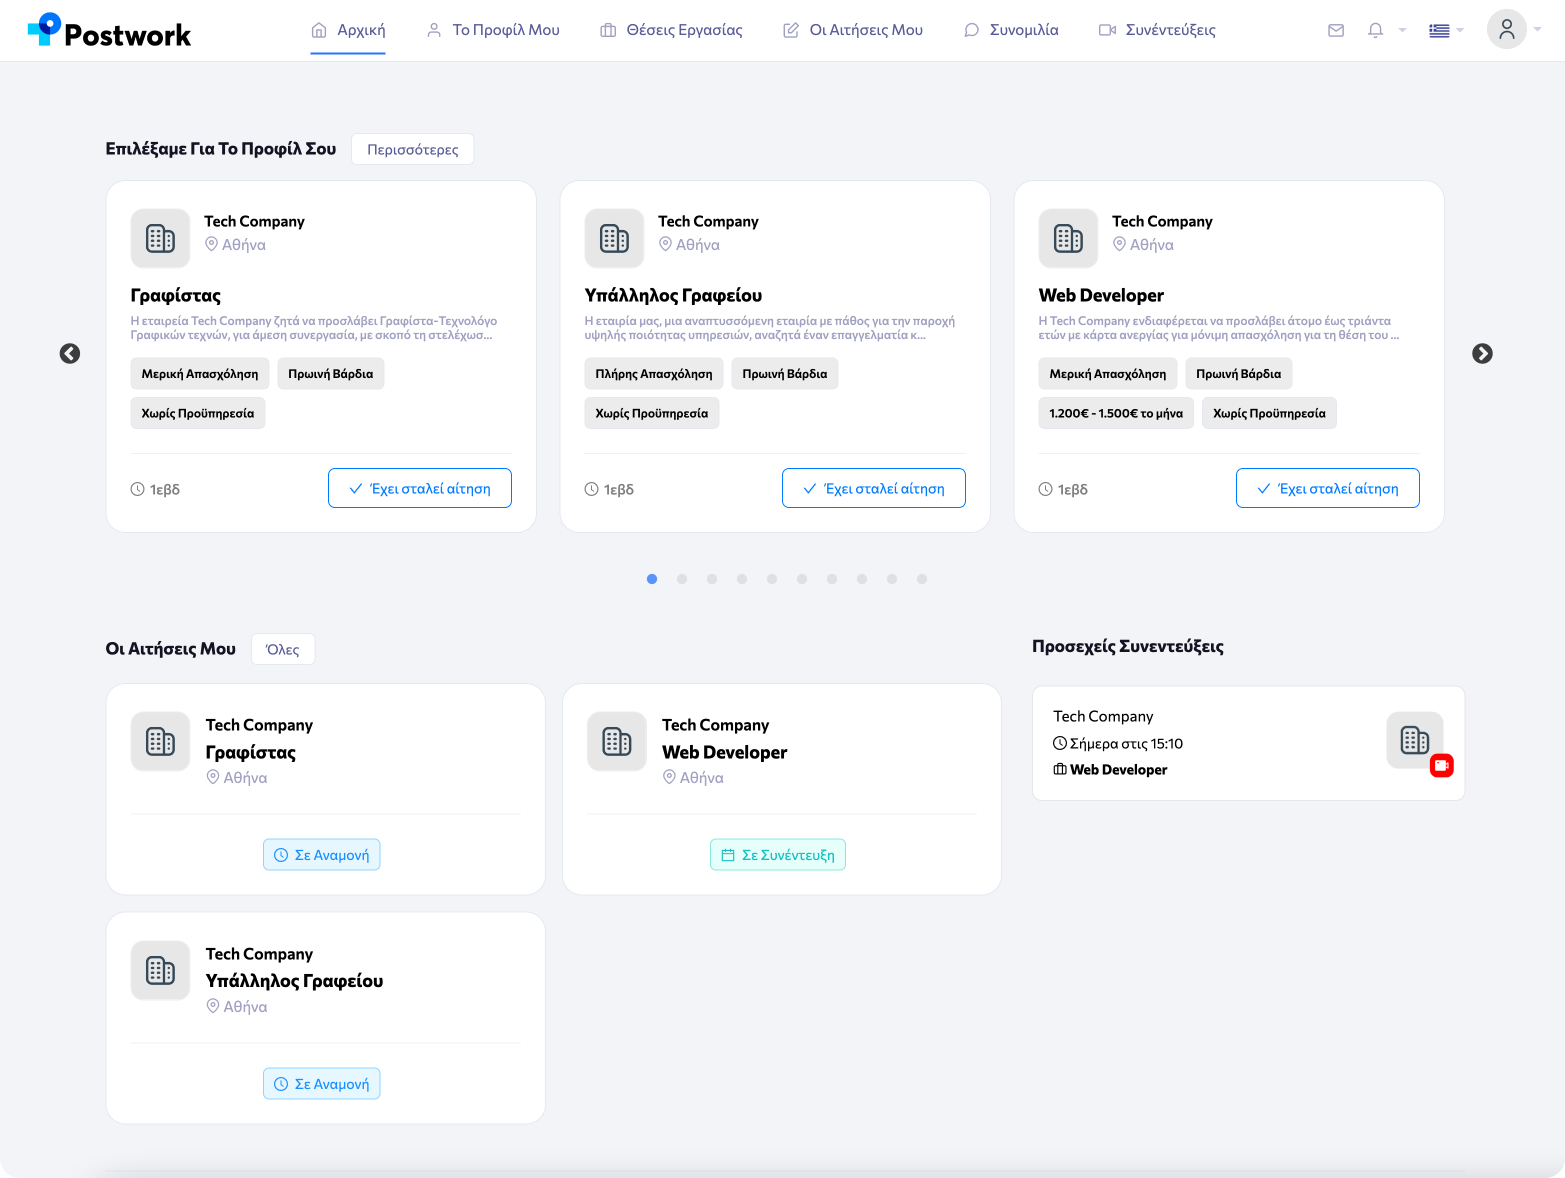The image size is (1565, 1178).
Task: Toggle Έχει σταλεί αίτηση on Web Developer card
Action: [x=1327, y=489]
